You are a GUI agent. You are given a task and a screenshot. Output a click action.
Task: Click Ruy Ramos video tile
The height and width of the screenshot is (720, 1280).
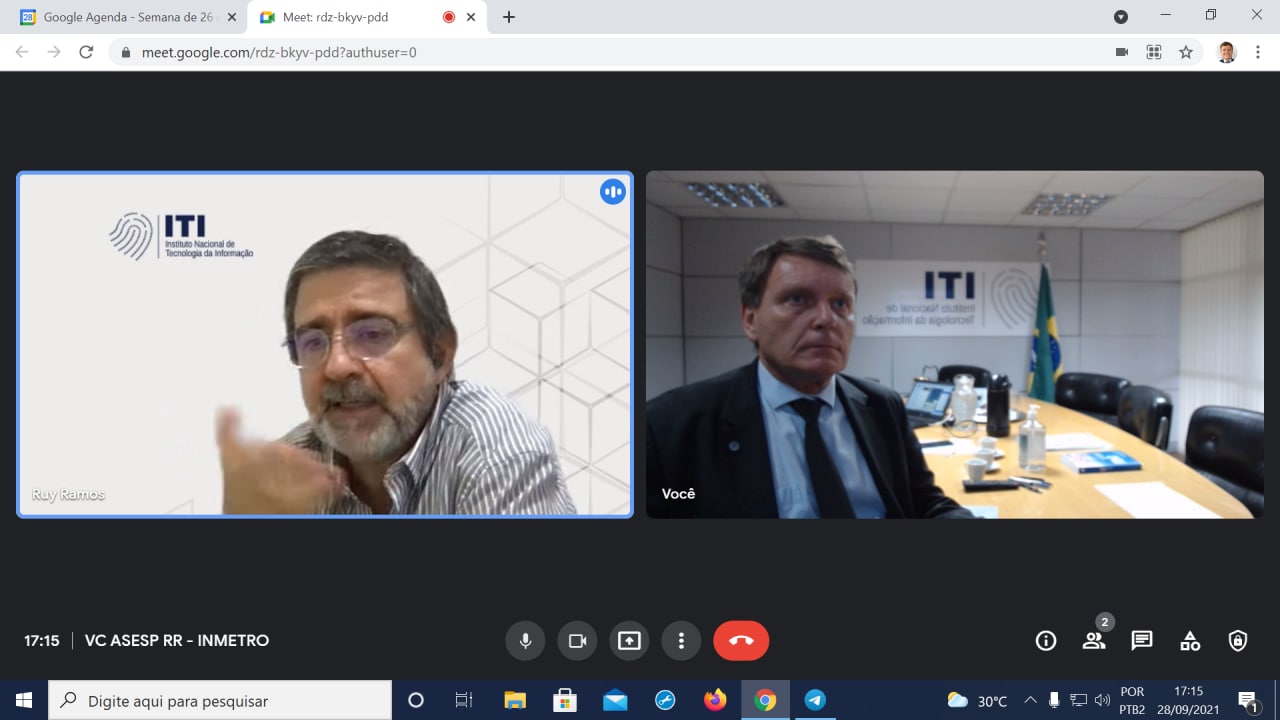coord(325,345)
